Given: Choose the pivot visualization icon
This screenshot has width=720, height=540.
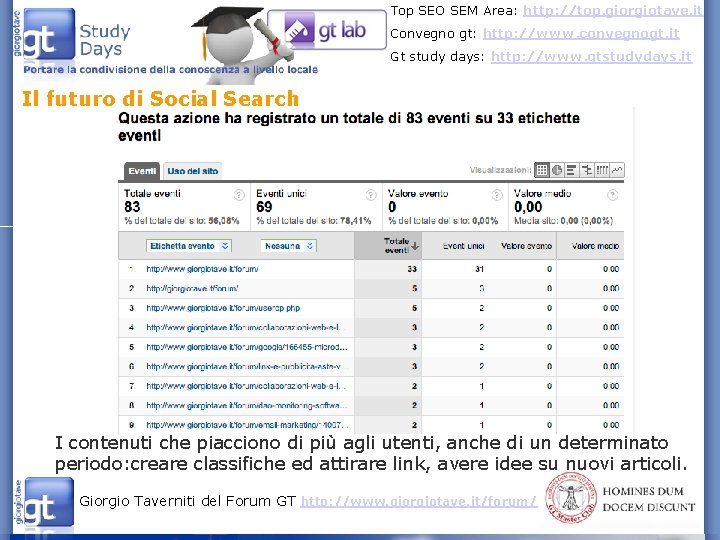Looking at the screenshot, I should [602, 170].
